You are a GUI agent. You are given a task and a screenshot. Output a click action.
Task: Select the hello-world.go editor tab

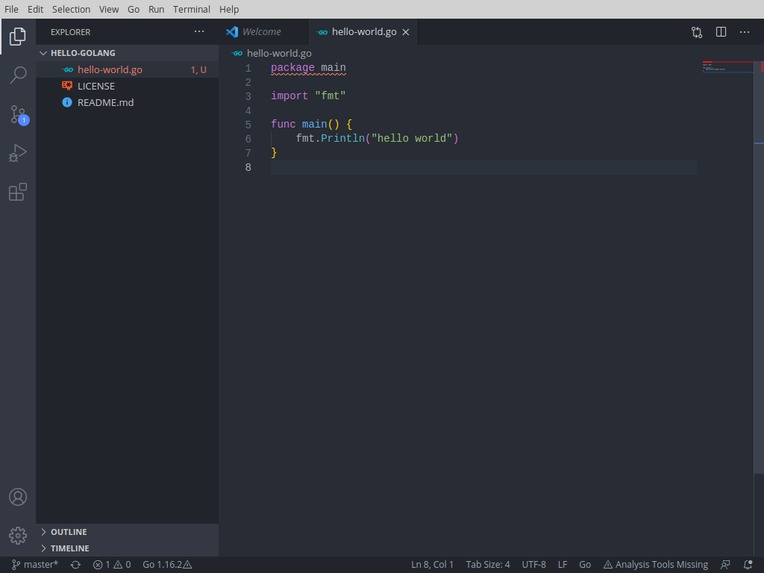(x=363, y=32)
